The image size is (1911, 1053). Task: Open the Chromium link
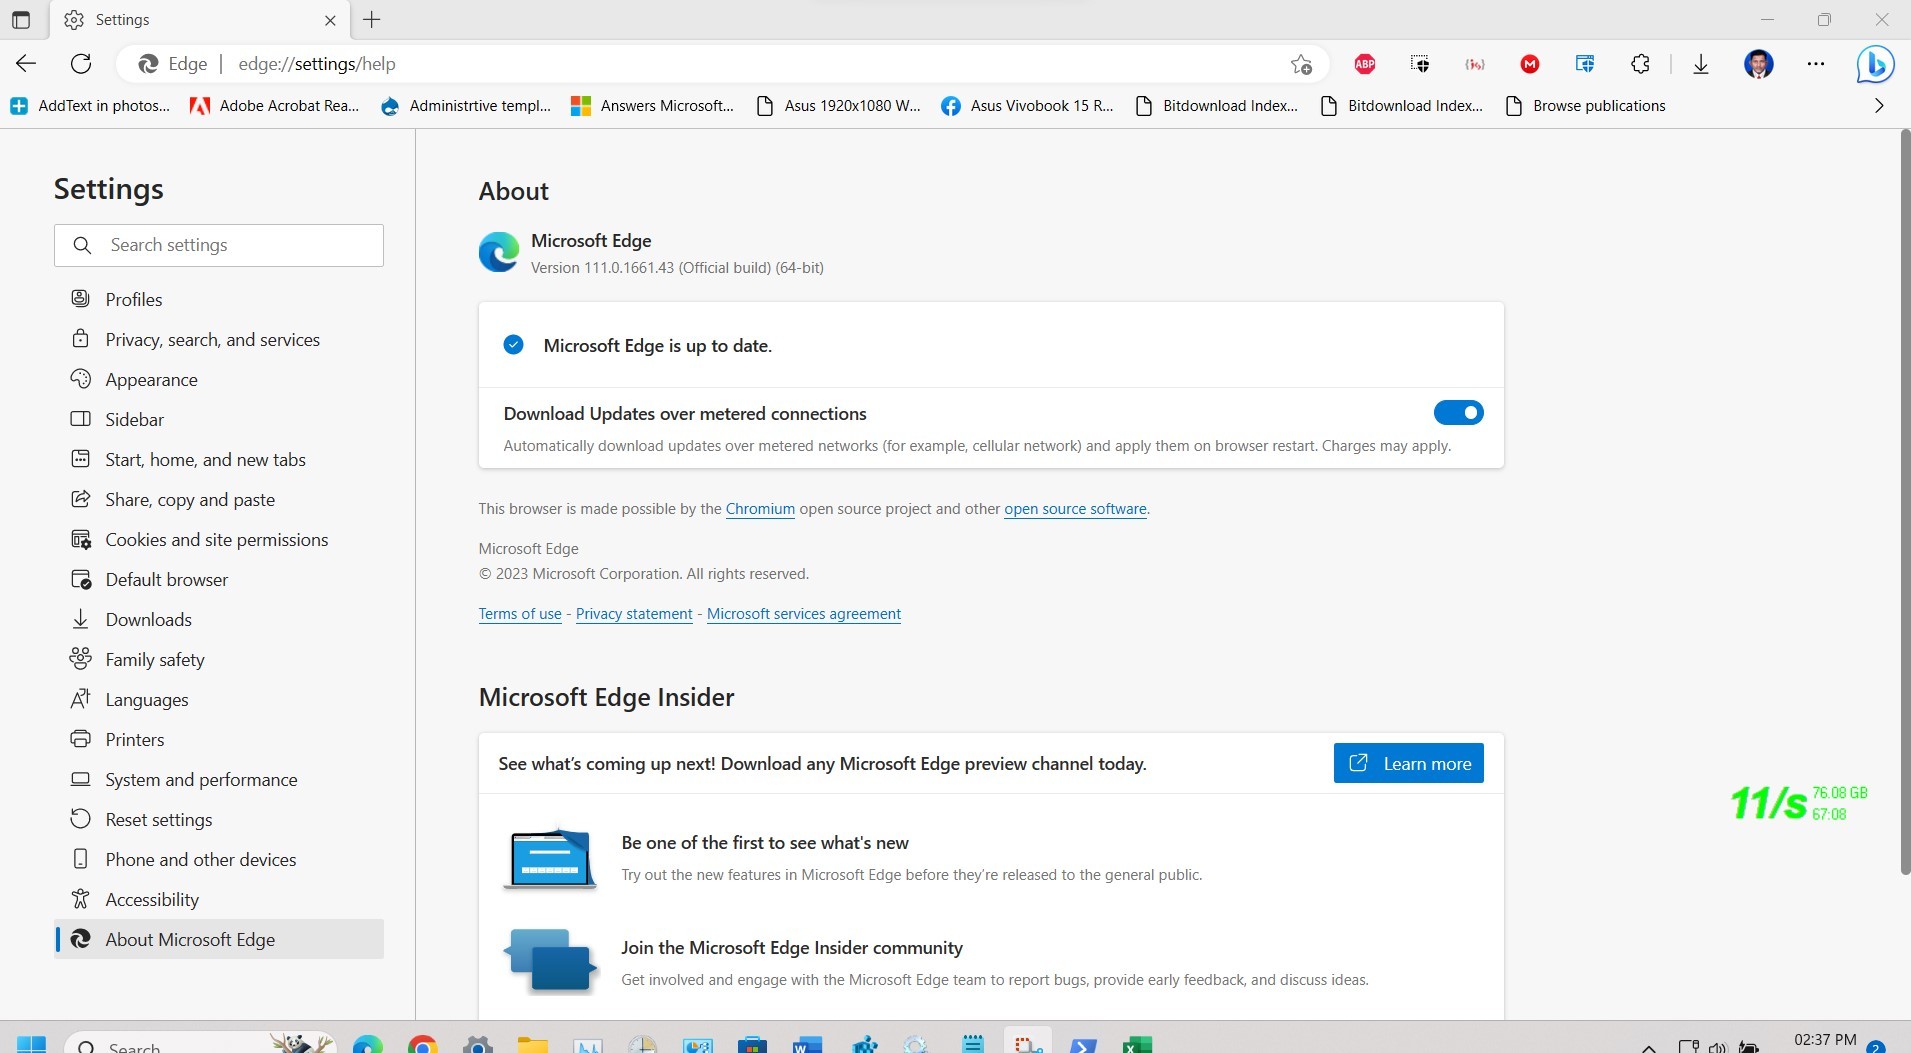pos(760,509)
